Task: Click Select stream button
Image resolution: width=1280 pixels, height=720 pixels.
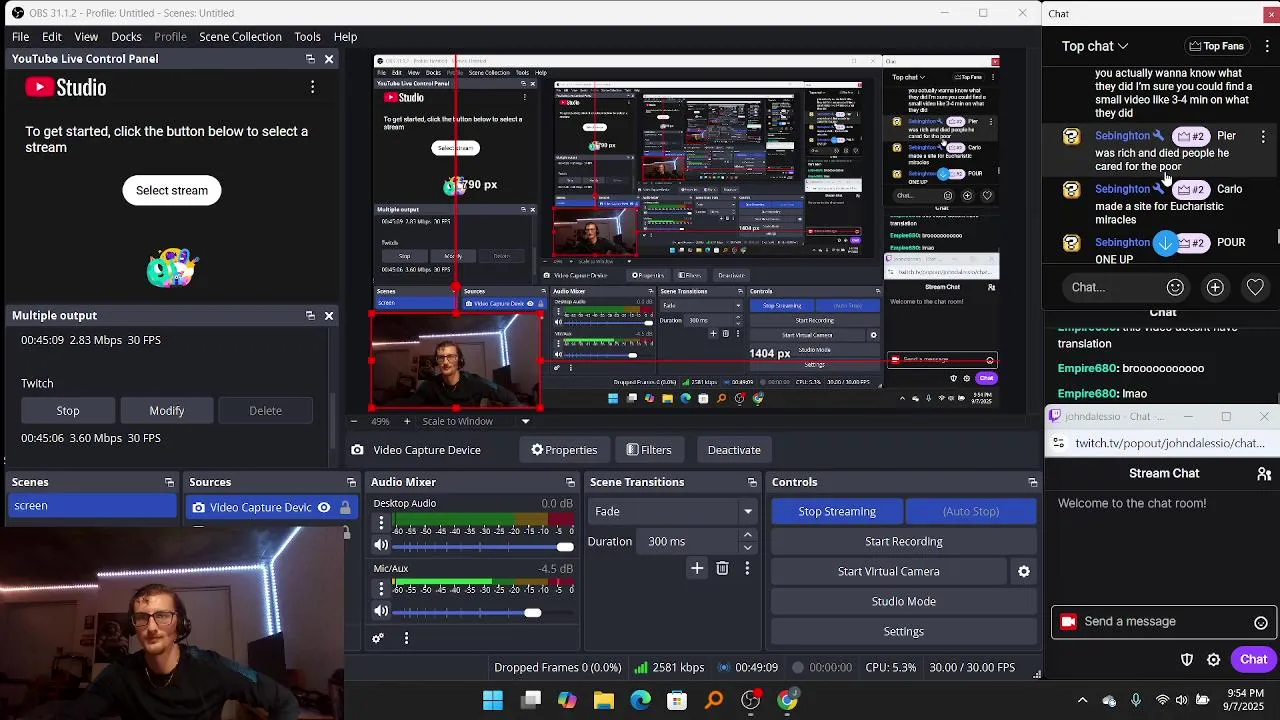Action: click(x=172, y=190)
